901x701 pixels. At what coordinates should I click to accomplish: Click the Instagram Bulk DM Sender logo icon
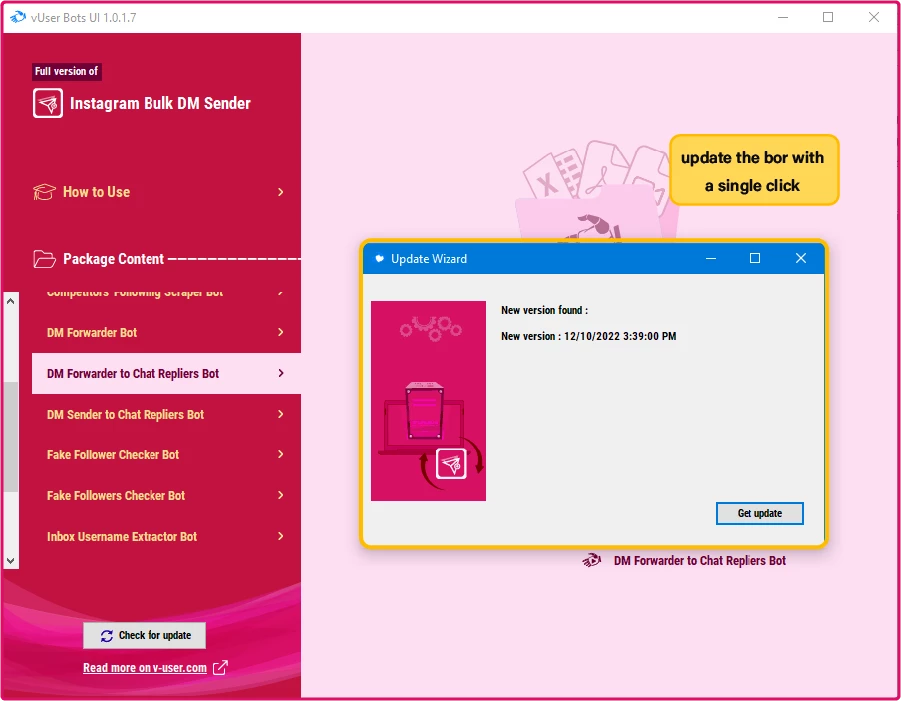(x=48, y=103)
